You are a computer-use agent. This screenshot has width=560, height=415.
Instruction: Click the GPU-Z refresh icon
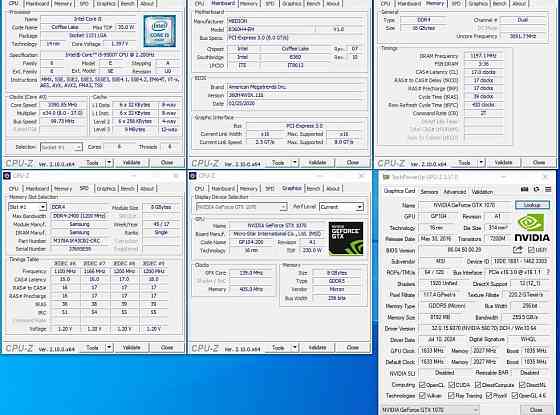click(536, 190)
